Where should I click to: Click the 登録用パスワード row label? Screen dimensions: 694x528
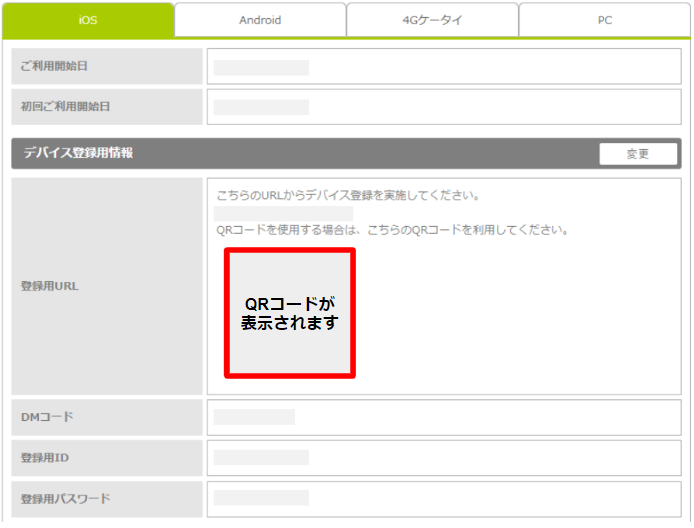[x=65, y=498]
